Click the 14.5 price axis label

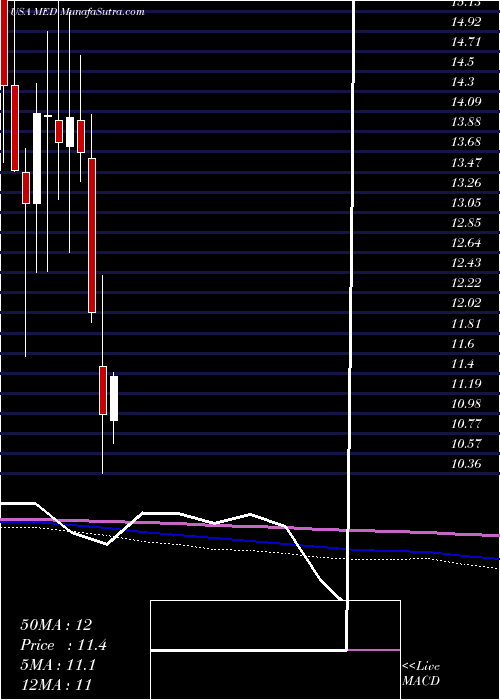[x=463, y=62]
